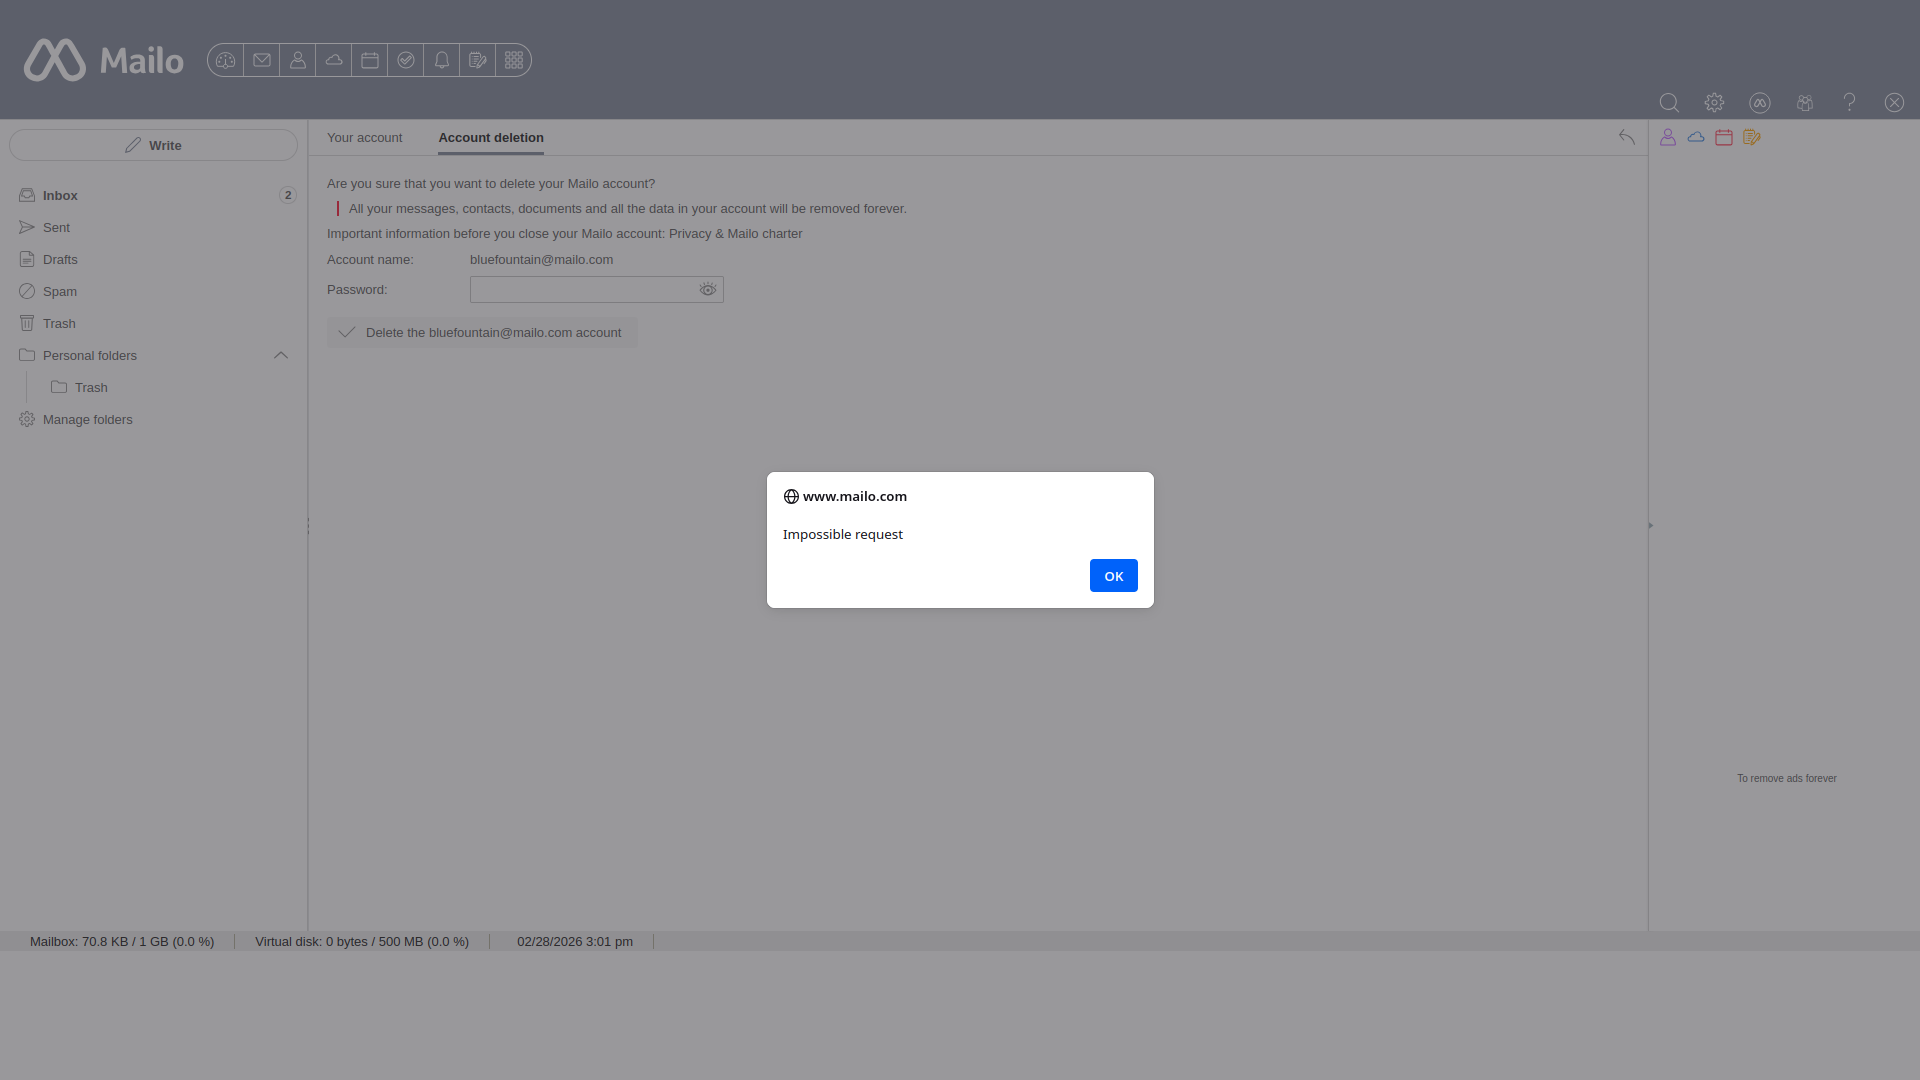Open the Inbox folder
The image size is (1920, 1080).
[60, 196]
